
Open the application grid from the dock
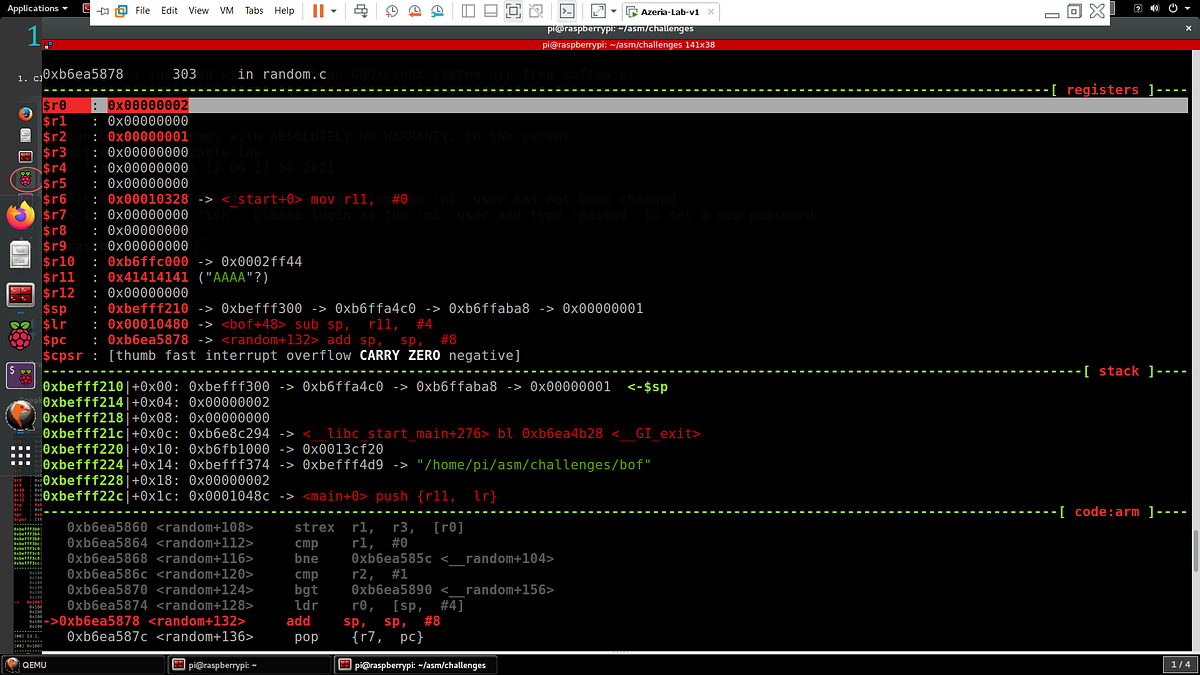[20, 455]
